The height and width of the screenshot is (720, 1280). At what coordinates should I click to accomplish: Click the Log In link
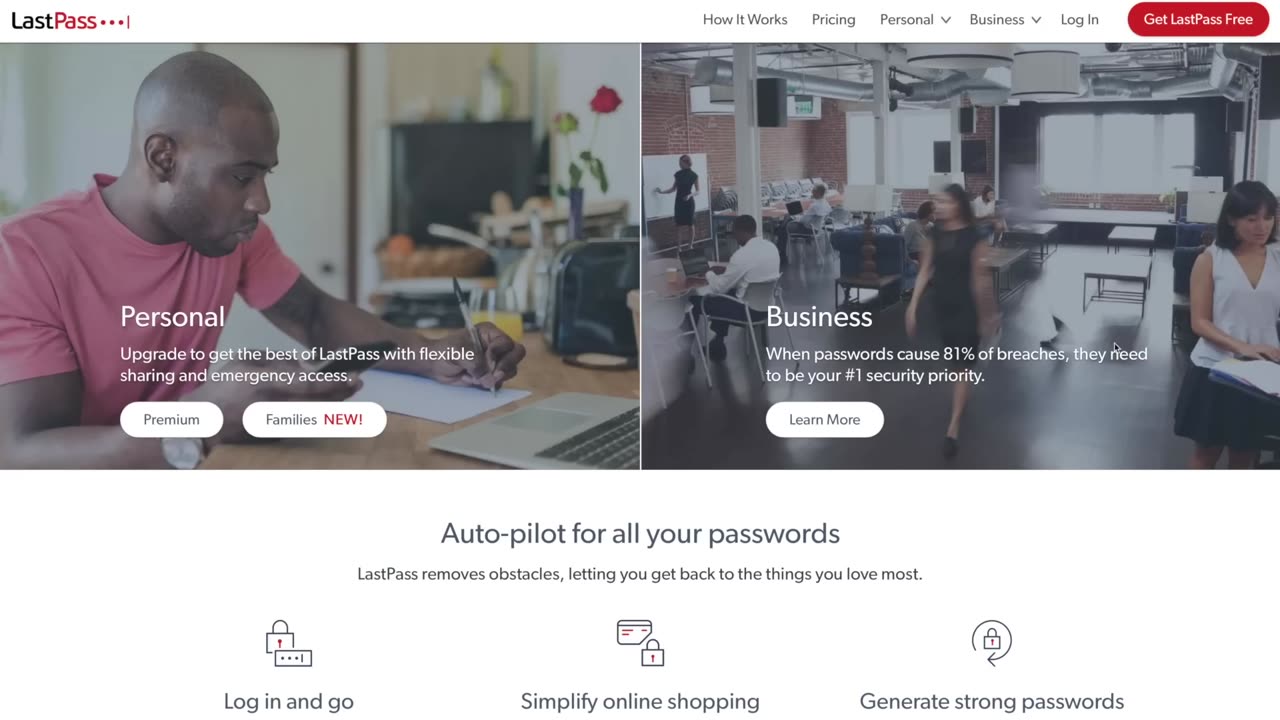pyautogui.click(x=1079, y=19)
